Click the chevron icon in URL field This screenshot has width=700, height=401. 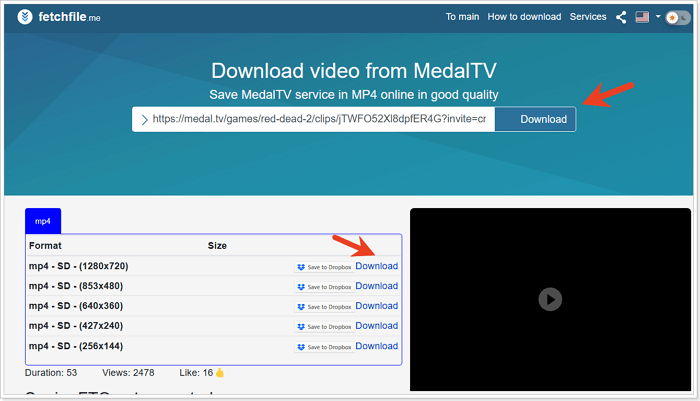(144, 120)
